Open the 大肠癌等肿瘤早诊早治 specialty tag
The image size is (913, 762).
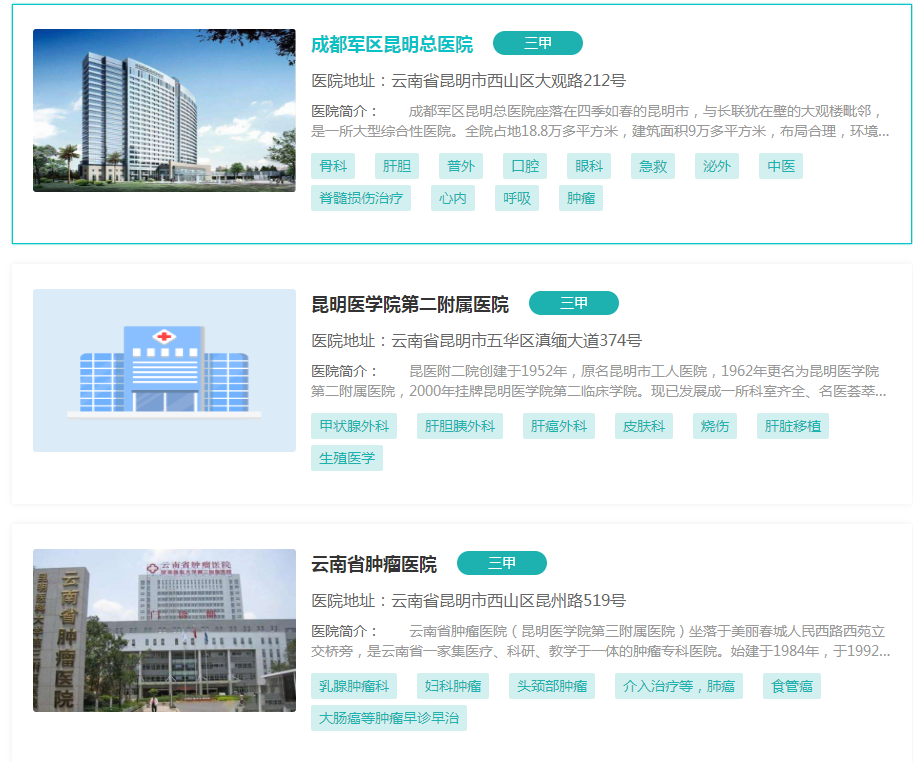pos(389,718)
